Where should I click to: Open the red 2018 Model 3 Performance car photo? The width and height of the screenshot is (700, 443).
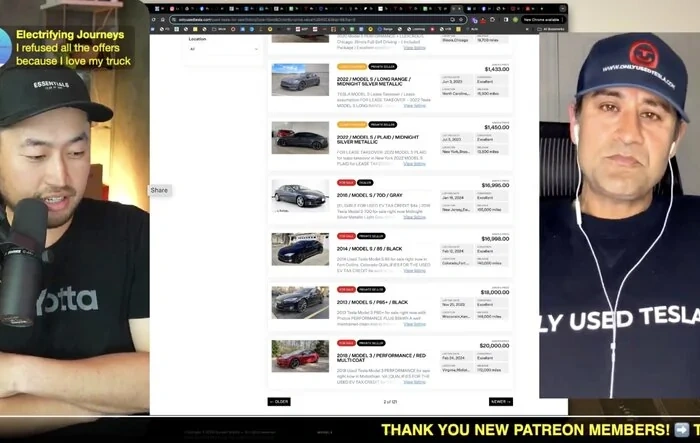tap(300, 356)
